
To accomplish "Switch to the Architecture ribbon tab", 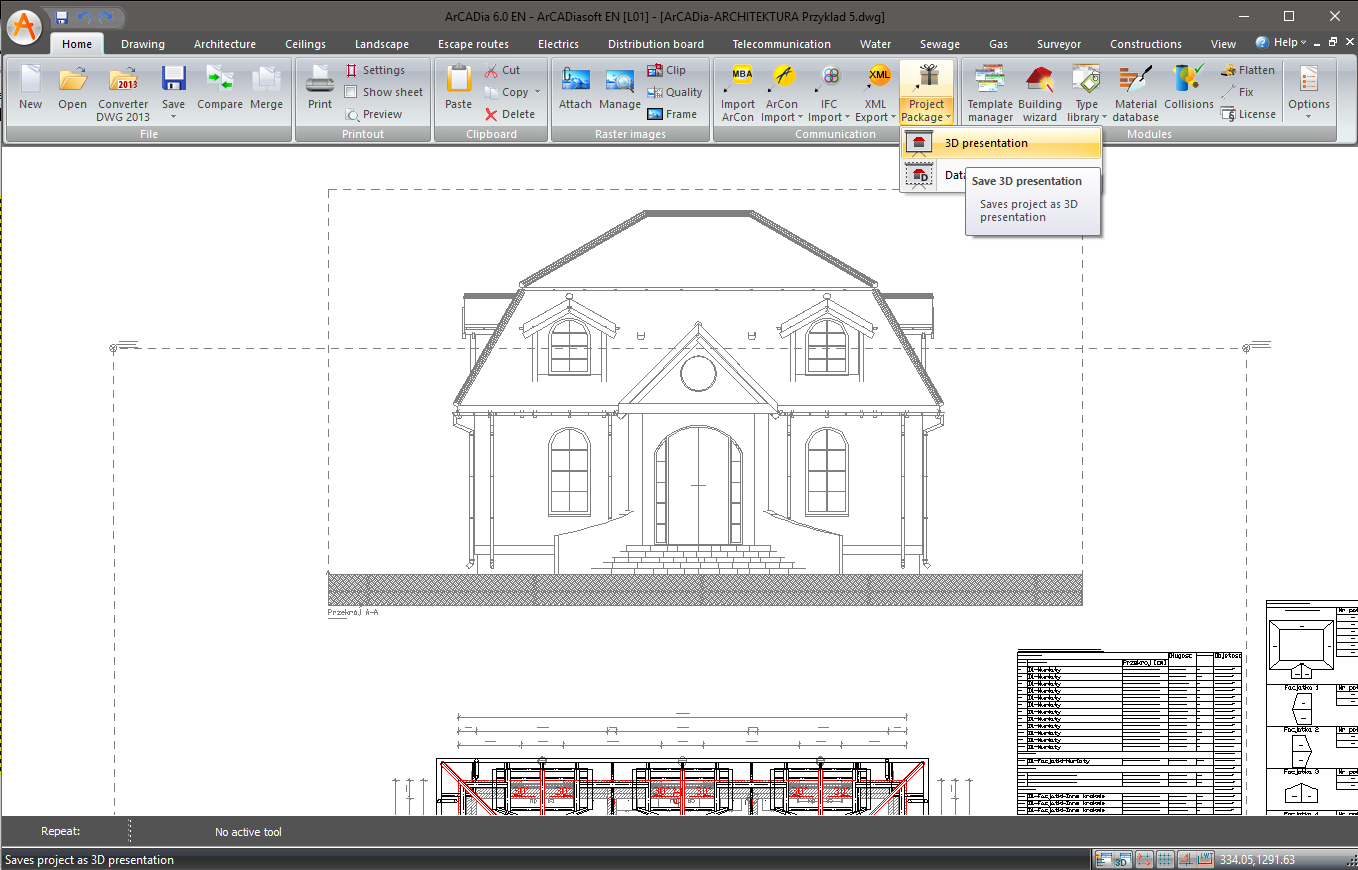I will 225,44.
